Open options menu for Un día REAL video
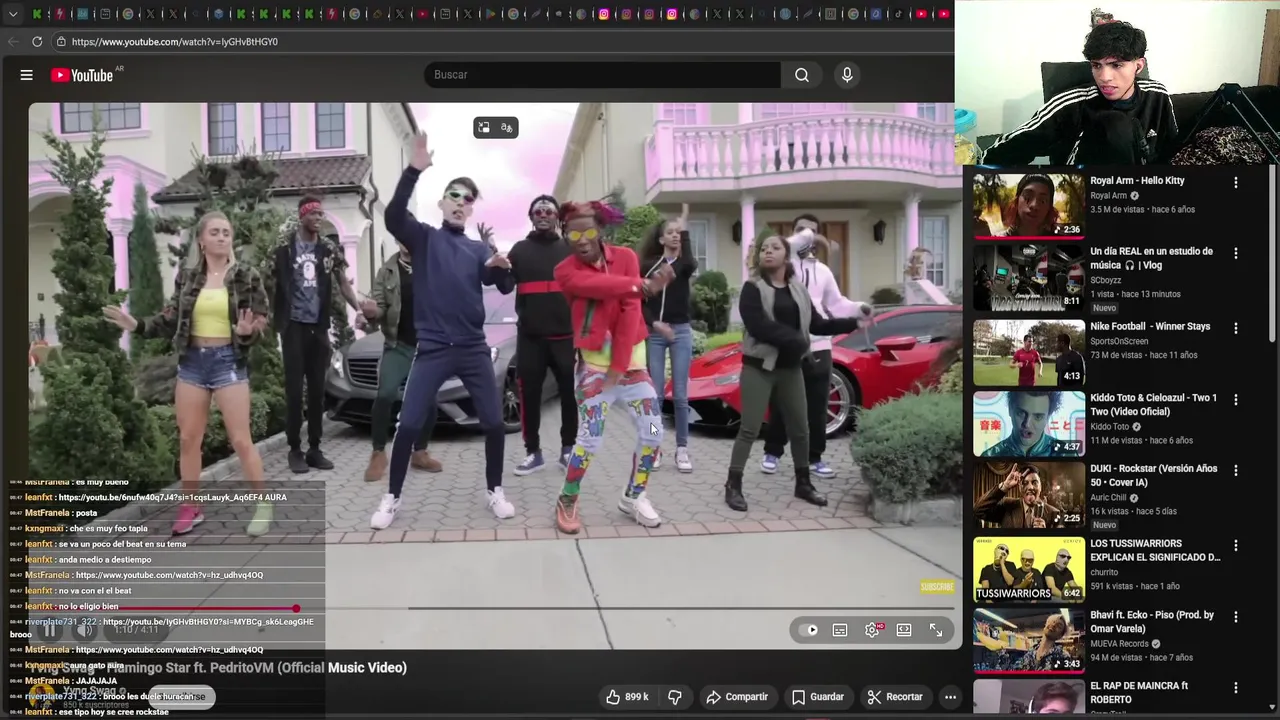The image size is (1280, 720). [1236, 253]
